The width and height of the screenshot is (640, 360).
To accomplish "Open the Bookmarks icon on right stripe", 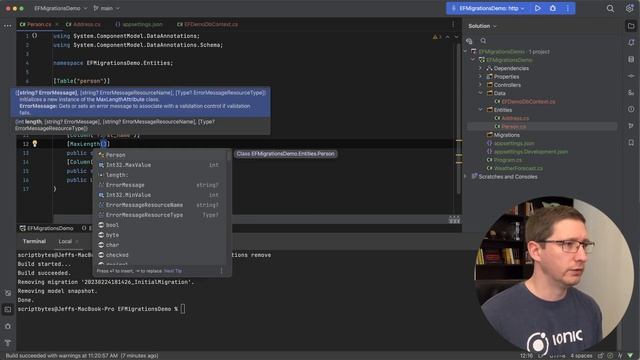I will tap(631, 142).
